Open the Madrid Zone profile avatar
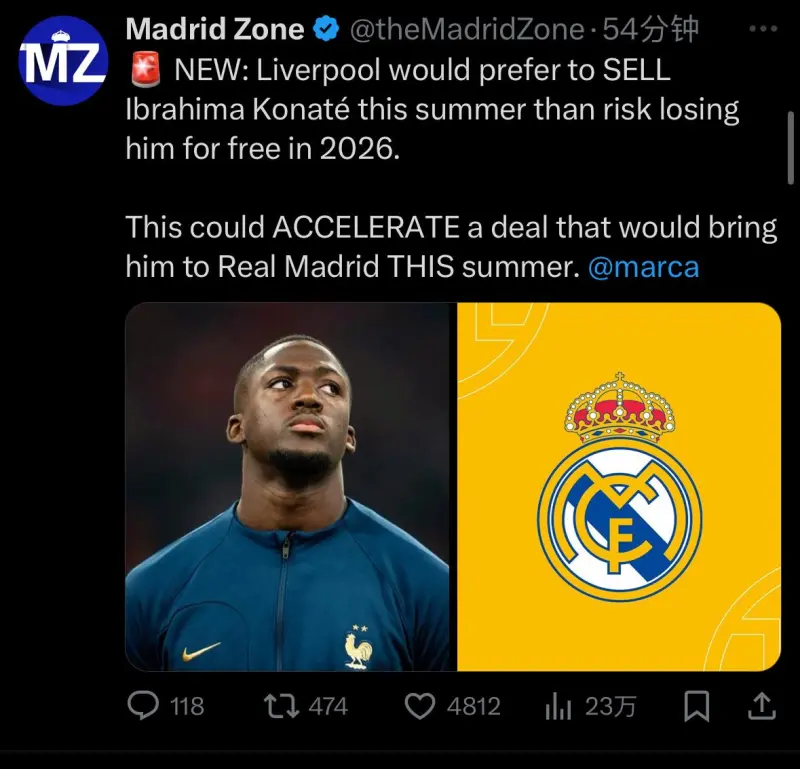800x769 pixels. coord(63,61)
